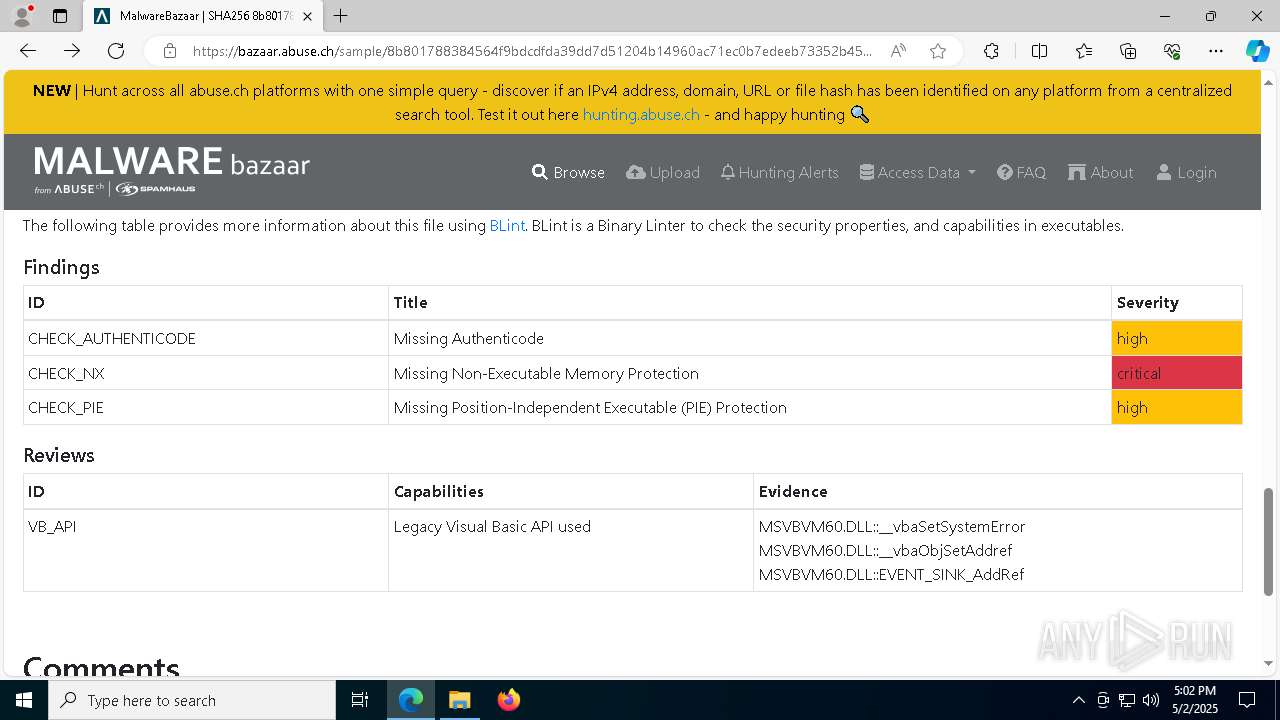Expand the Access Data dropdown

pyautogui.click(x=917, y=172)
